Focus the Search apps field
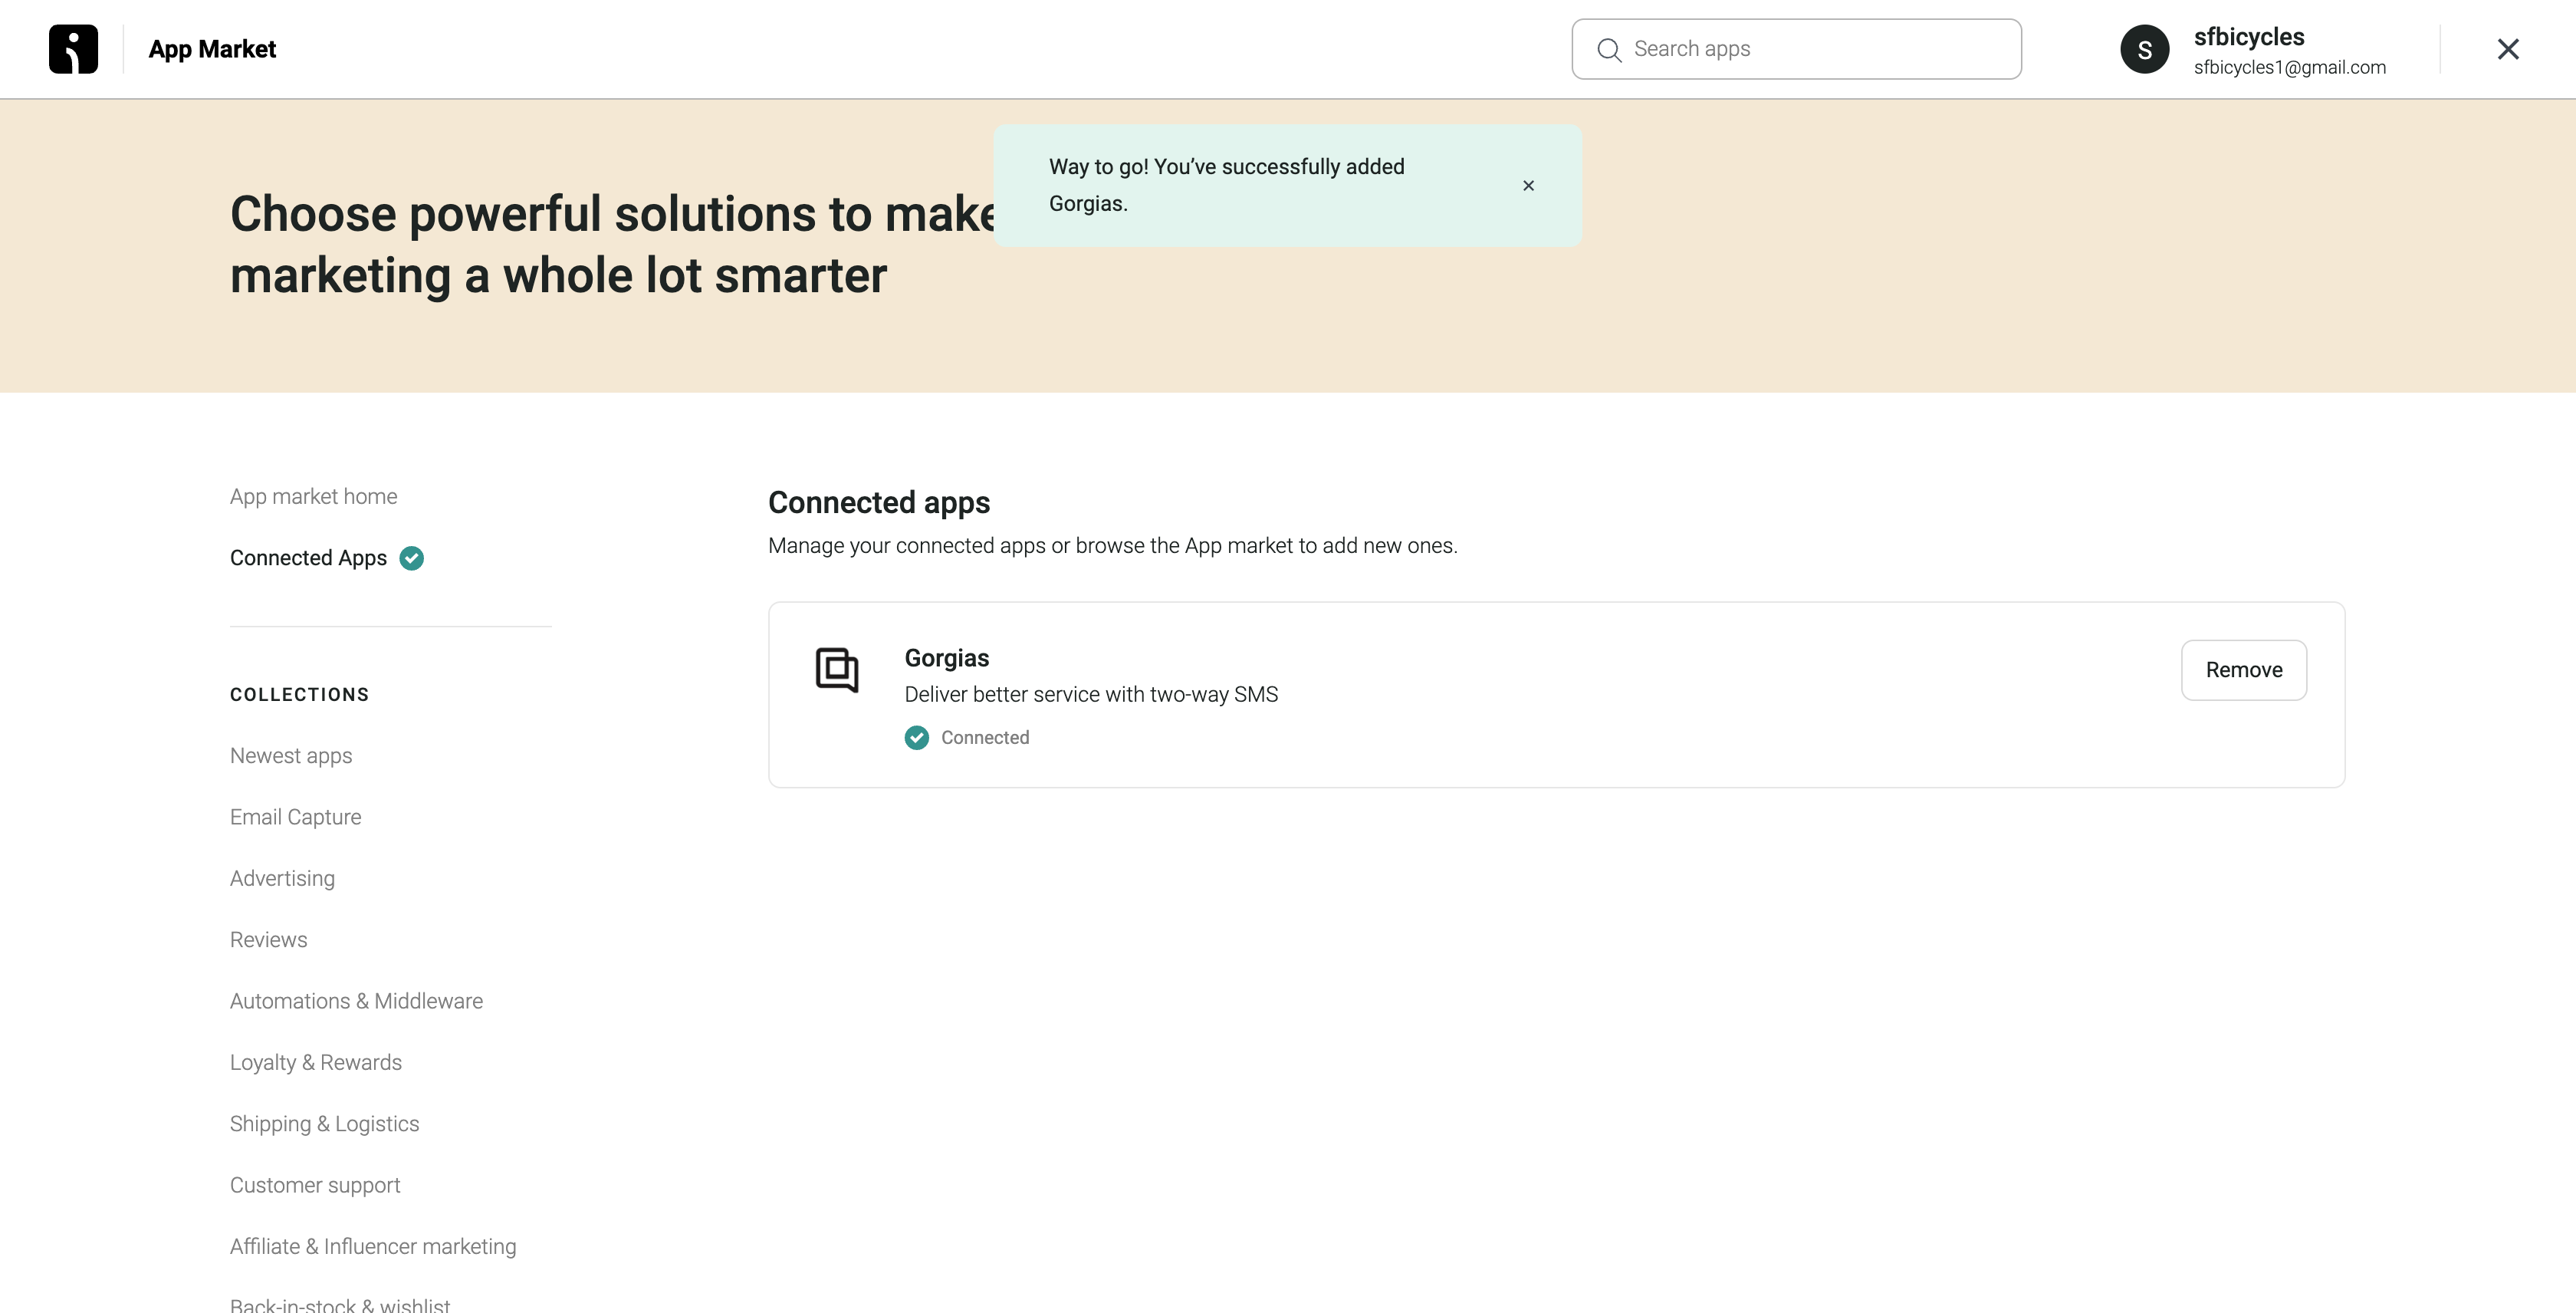 [x=1796, y=49]
